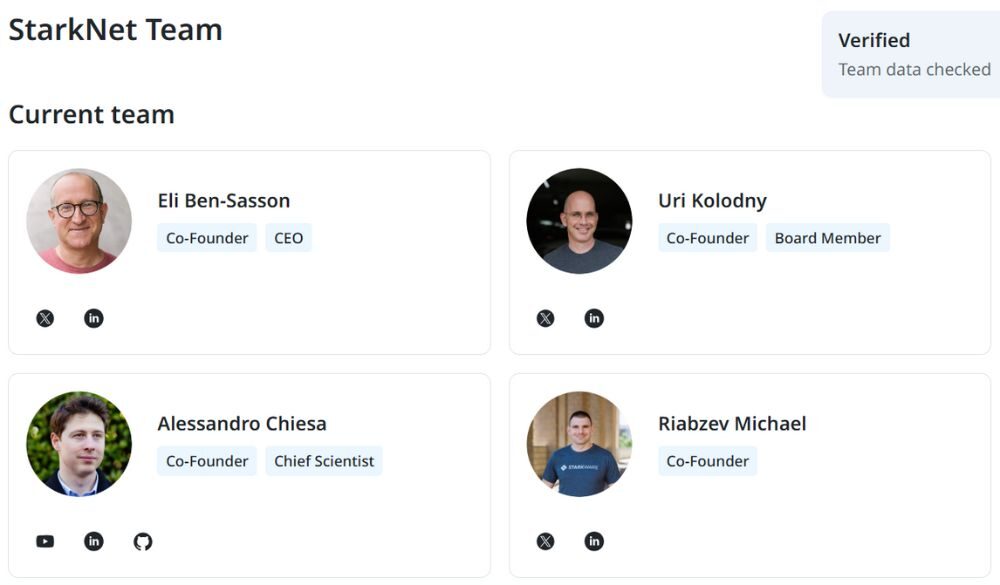Select the Alessandro Chiesa name link
Viewport: 1000px width, 585px height.
(242, 424)
